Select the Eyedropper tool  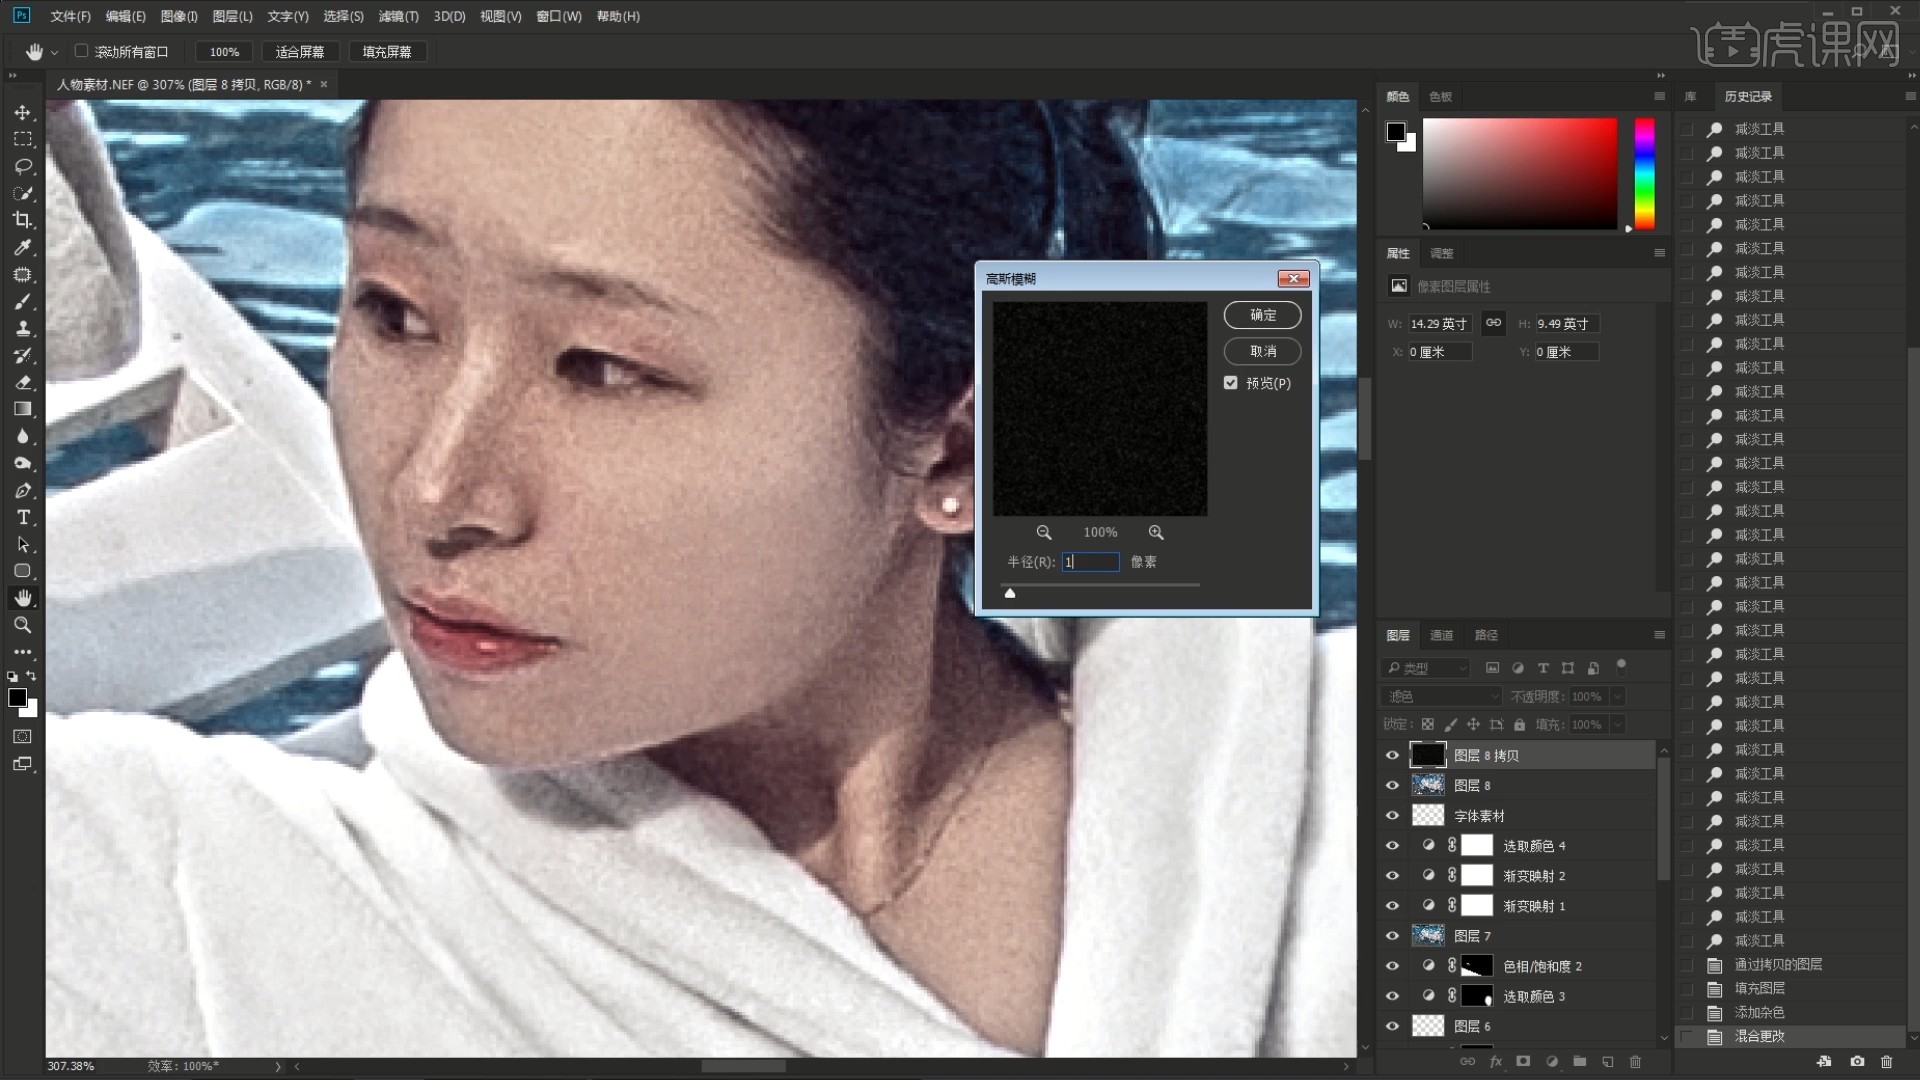coord(23,247)
